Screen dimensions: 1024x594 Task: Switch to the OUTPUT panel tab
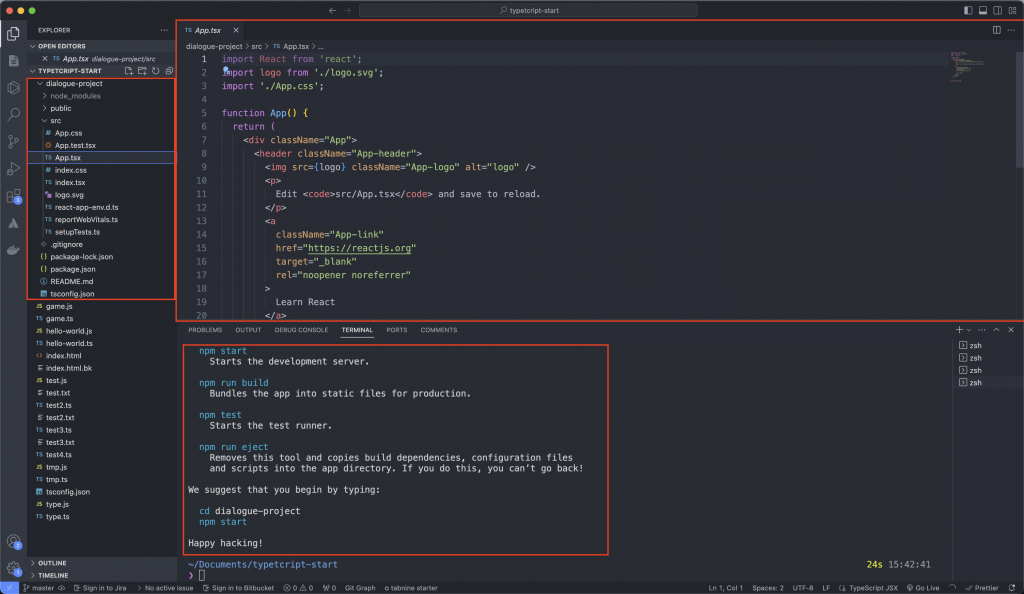[248, 330]
